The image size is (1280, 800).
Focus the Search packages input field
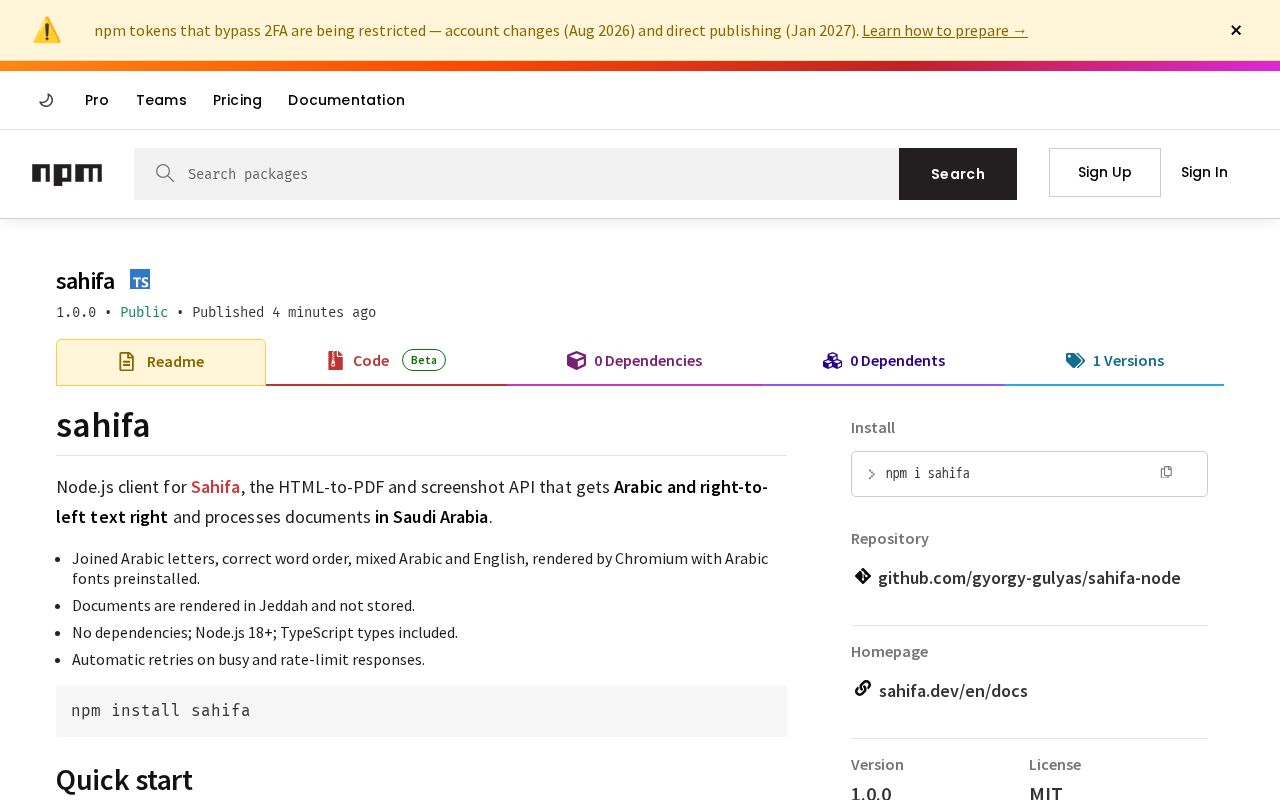[x=516, y=174]
